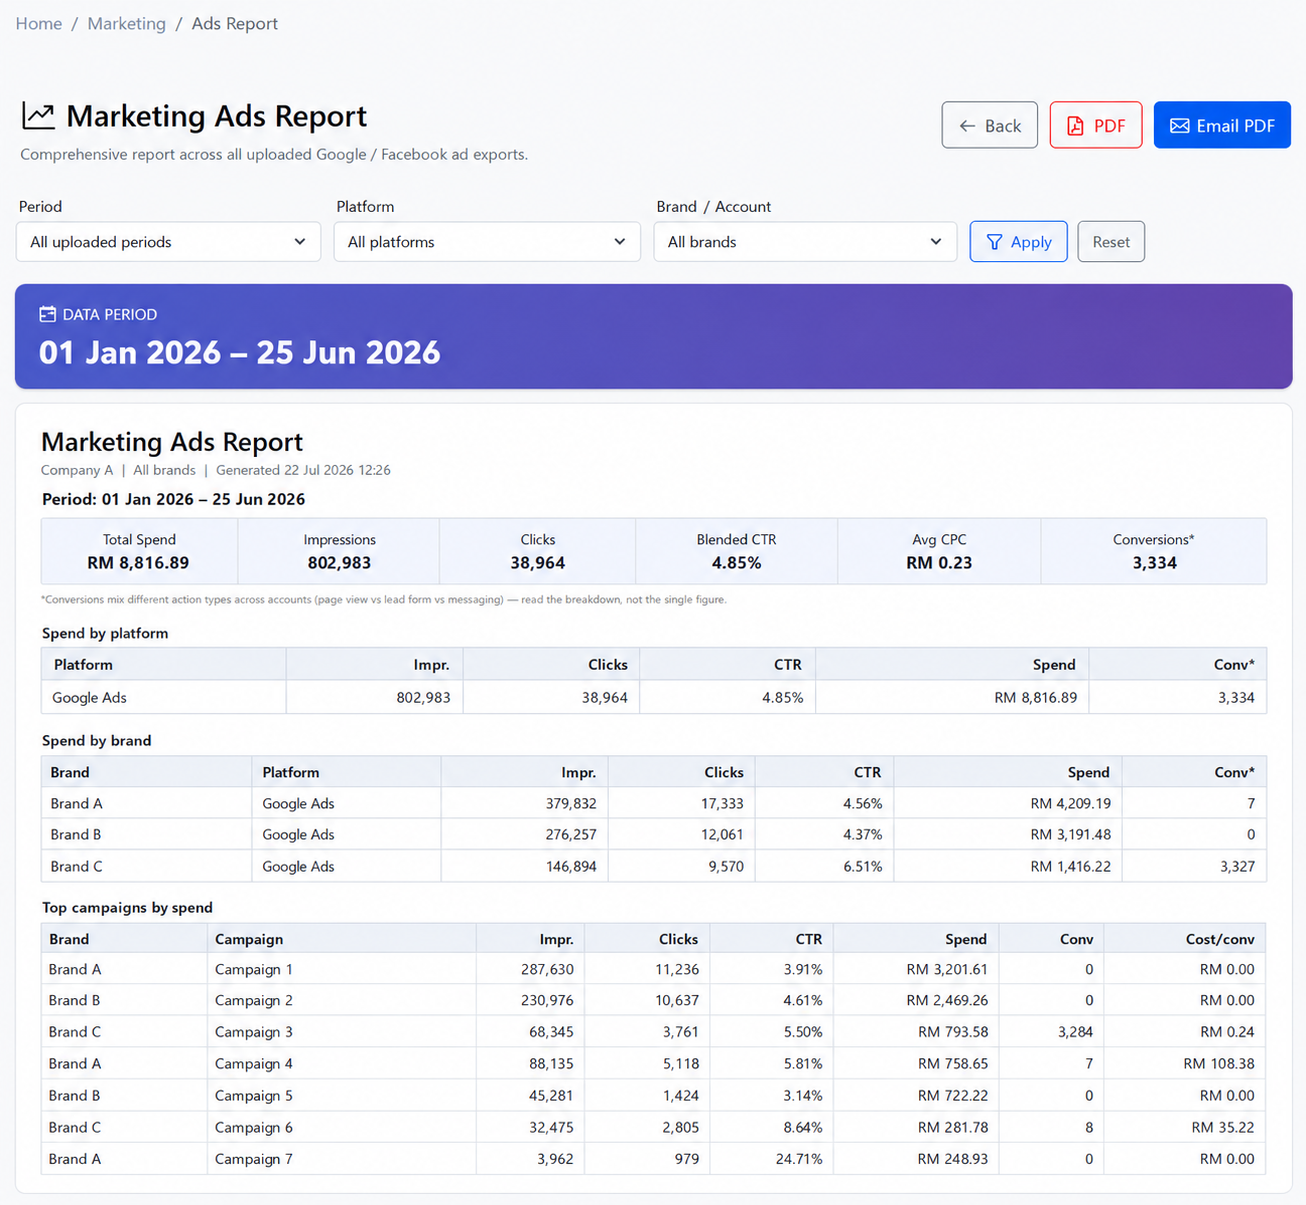Click the Impressions value 802,983 in summary card
Image resolution: width=1306 pixels, height=1205 pixels.
[x=339, y=563]
